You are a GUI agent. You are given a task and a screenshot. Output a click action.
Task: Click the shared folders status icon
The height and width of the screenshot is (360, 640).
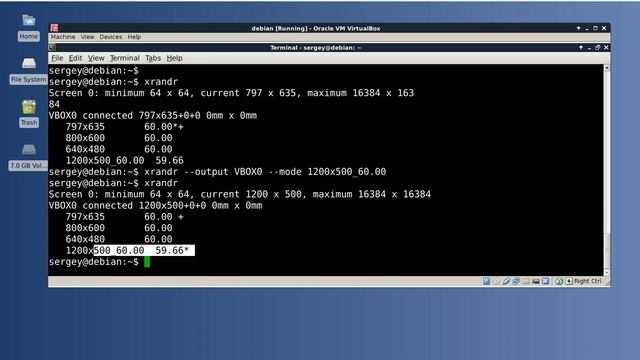(x=526, y=281)
